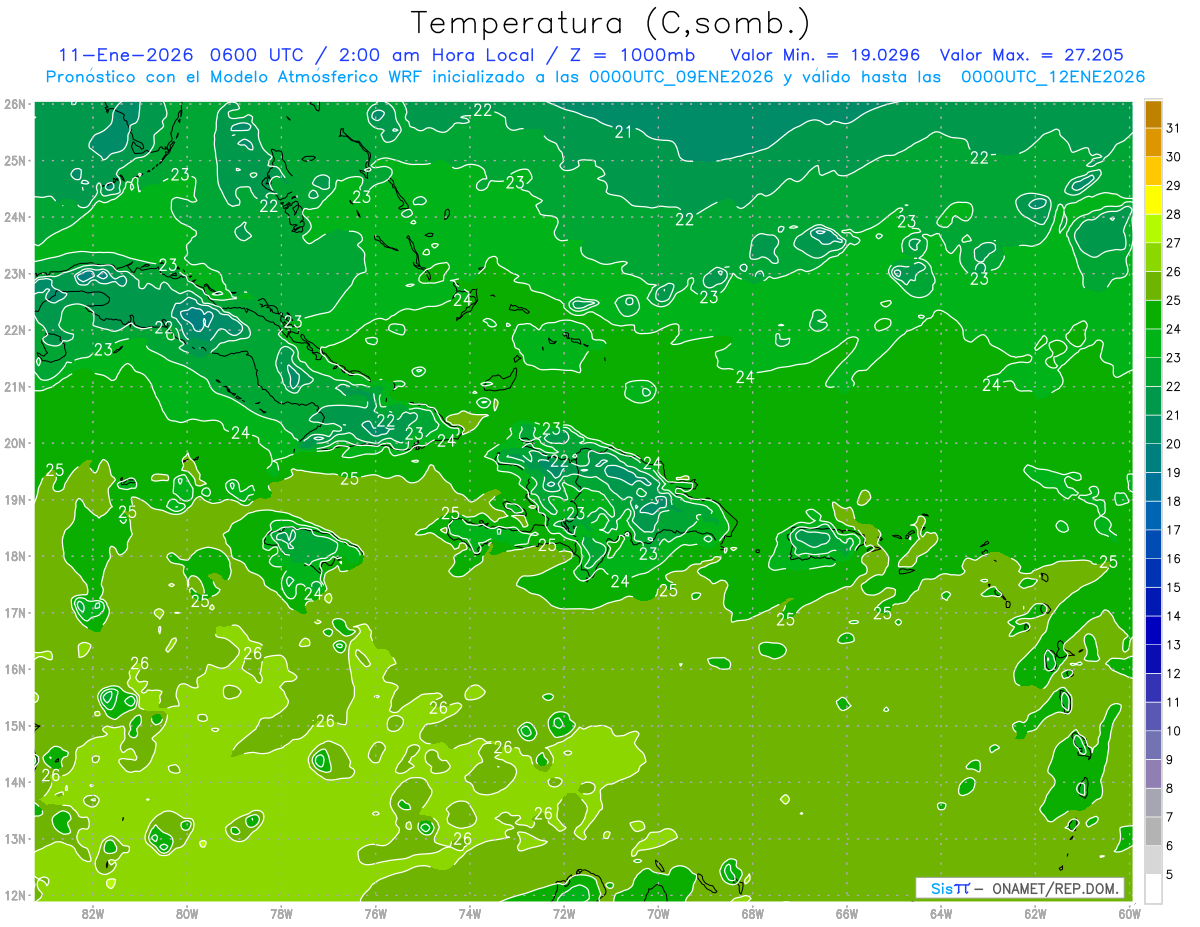Click the "SisTT – ONAMET/REP.DOM." credit box
Viewport: 1200px width, 927px height.
(1020, 888)
